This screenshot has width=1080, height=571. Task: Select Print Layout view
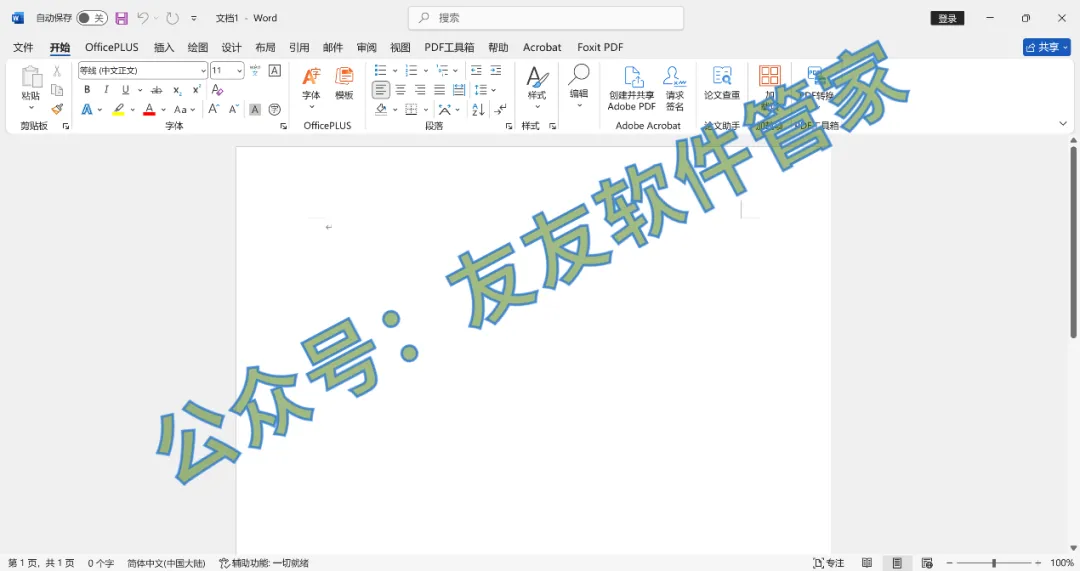point(897,563)
